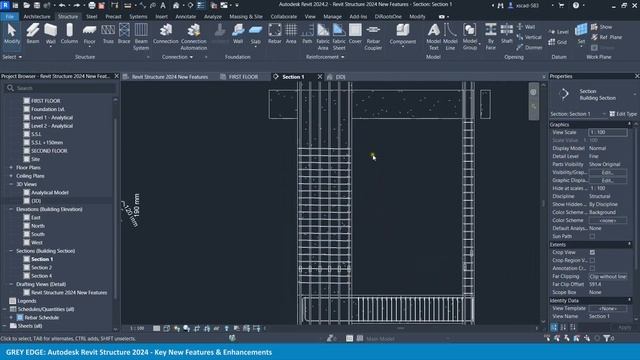Image resolution: width=640 pixels, height=360 pixels.
Task: Select the Truss tool
Action: tap(108, 34)
